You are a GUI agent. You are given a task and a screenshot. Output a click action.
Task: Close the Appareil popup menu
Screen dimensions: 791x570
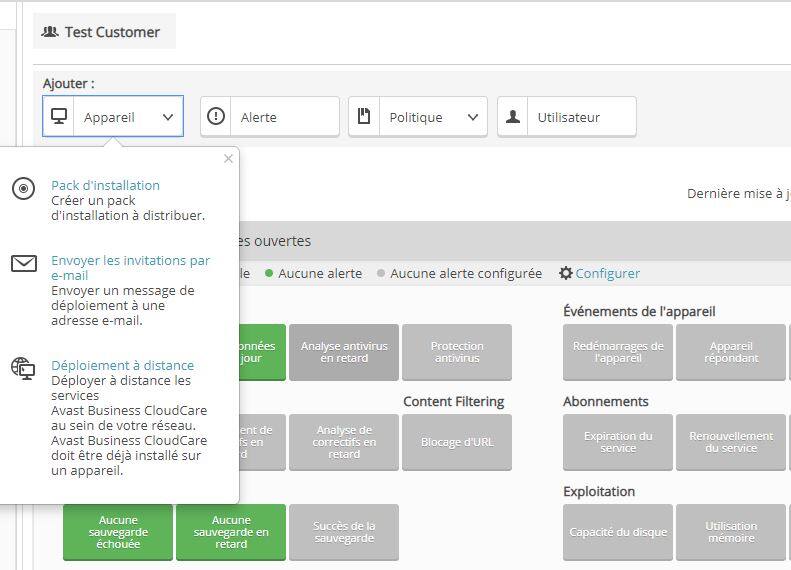pos(228,158)
